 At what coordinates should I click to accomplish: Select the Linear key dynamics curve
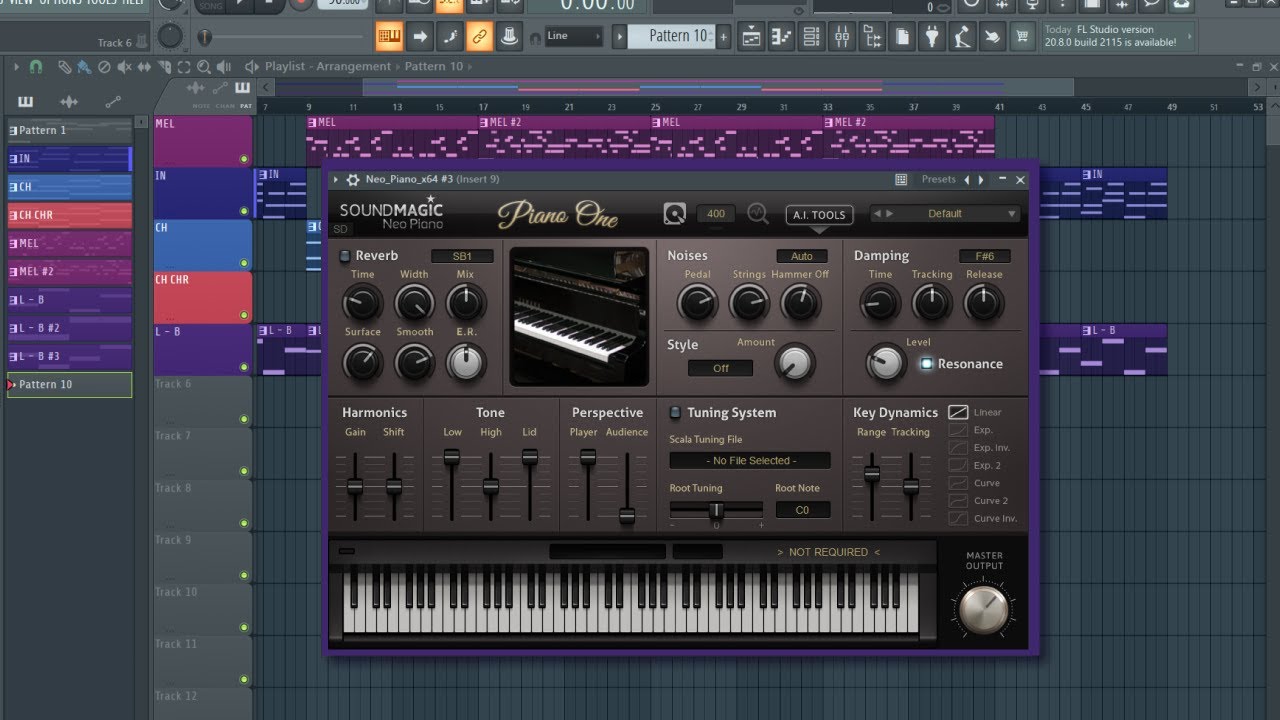point(958,412)
